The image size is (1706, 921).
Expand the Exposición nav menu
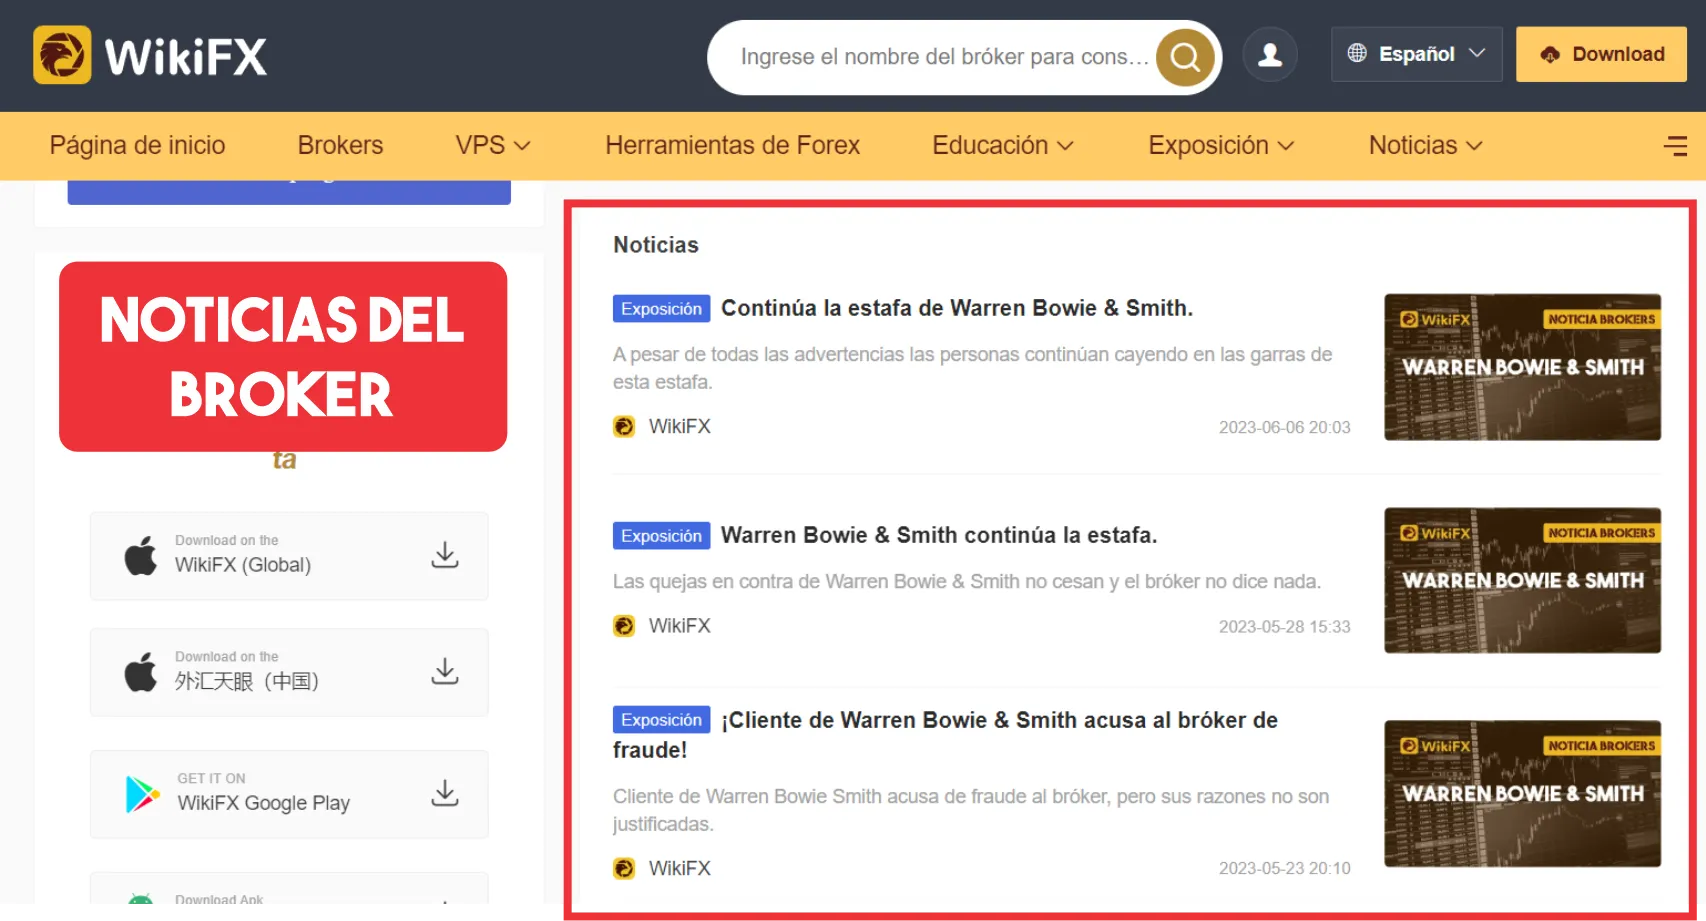pyautogui.click(x=1221, y=146)
